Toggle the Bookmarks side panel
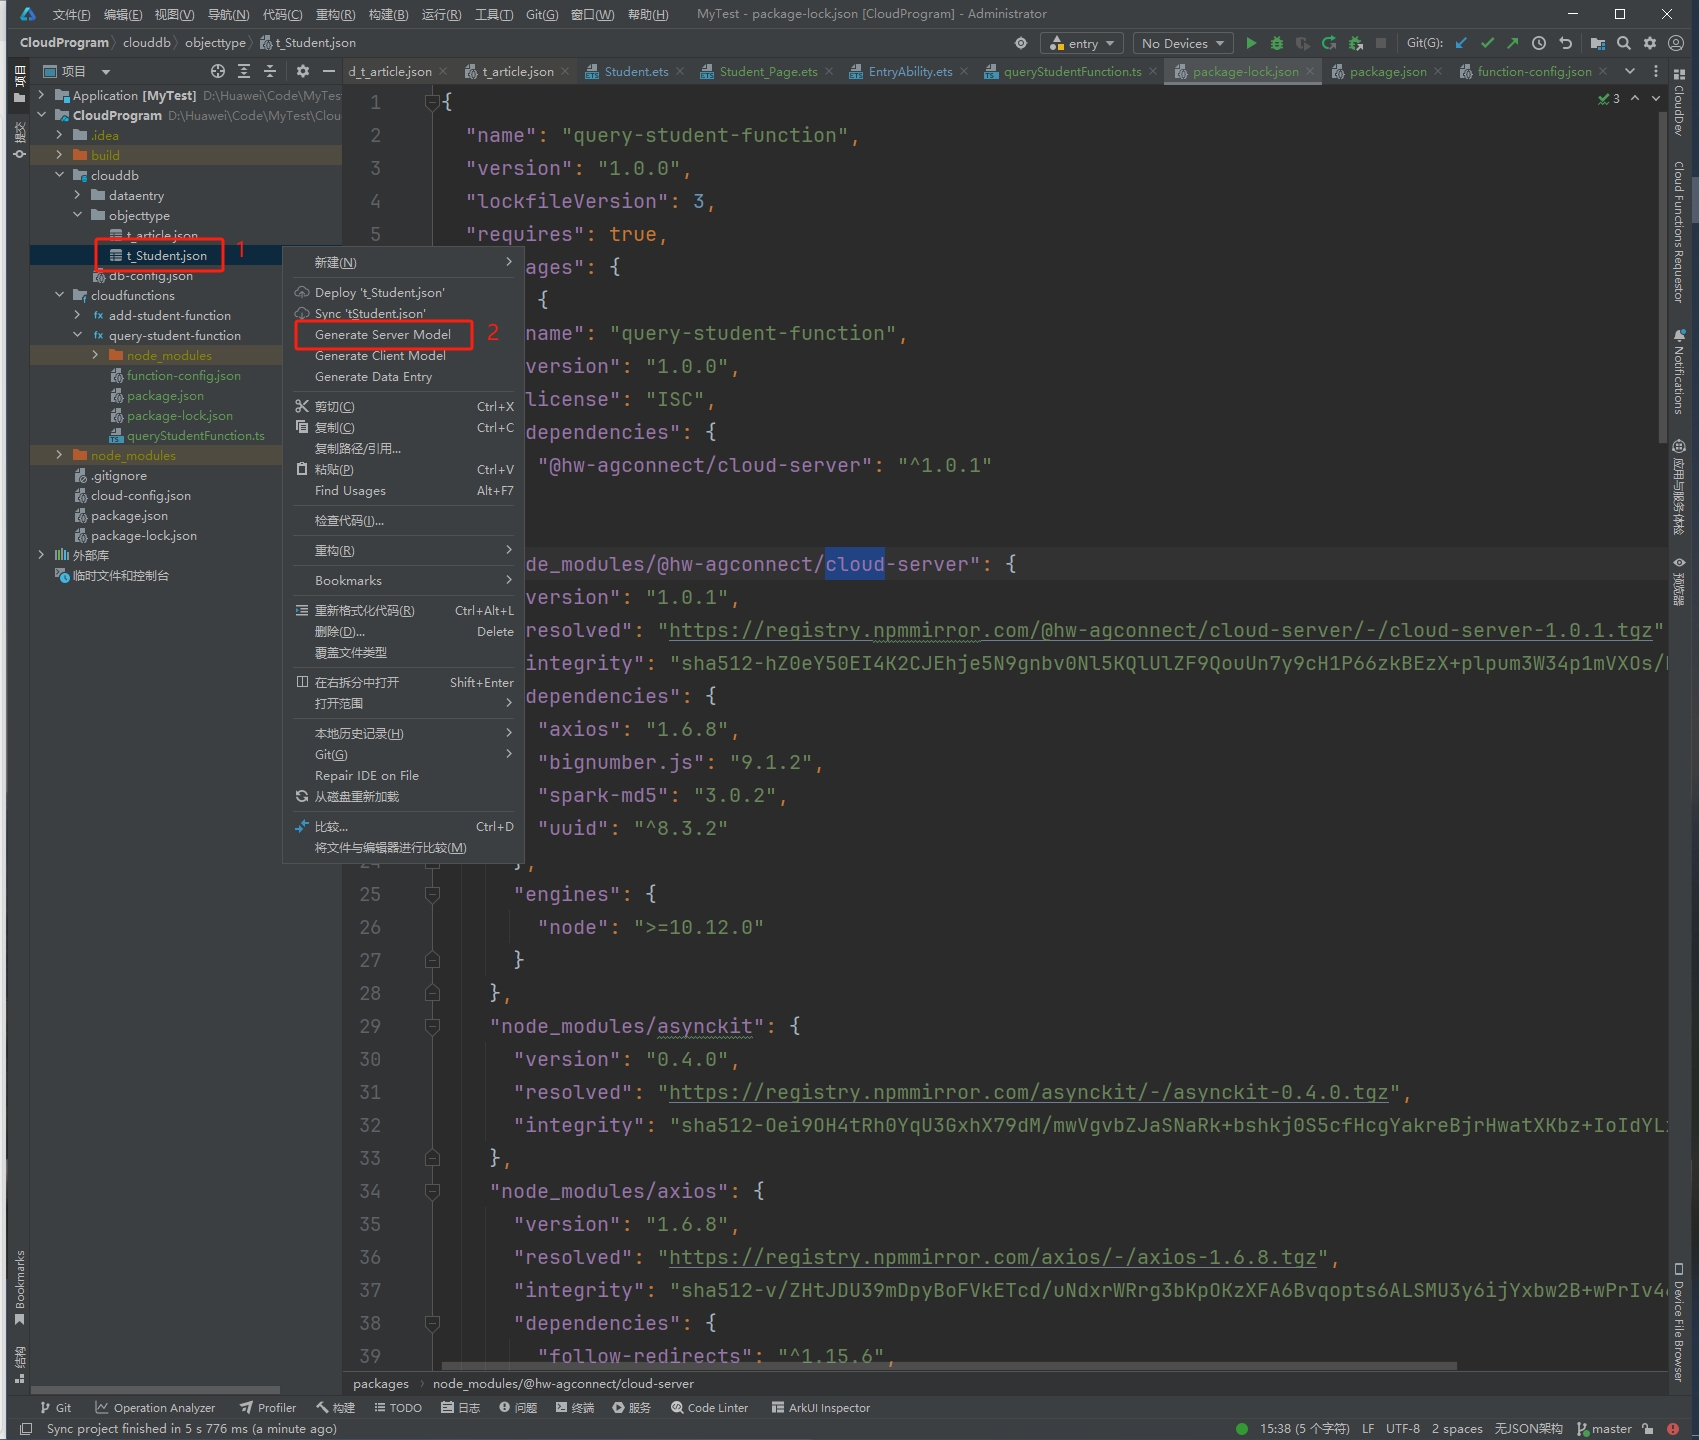The width and height of the screenshot is (1699, 1440). tap(19, 1288)
